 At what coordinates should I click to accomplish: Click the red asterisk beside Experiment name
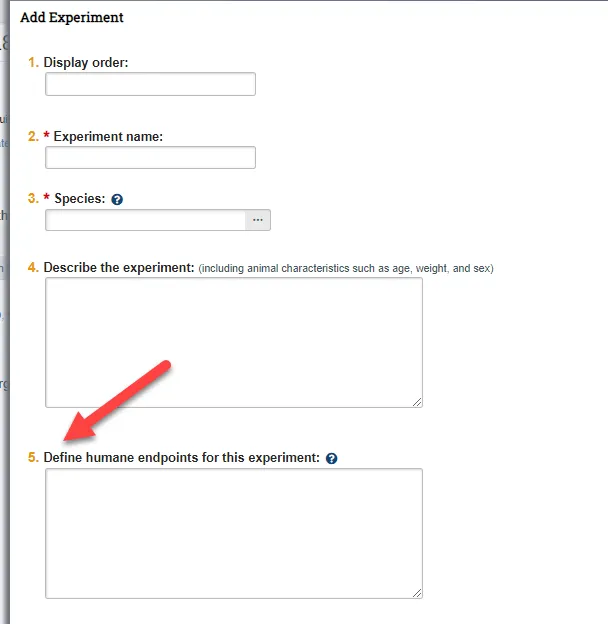[x=46, y=136]
